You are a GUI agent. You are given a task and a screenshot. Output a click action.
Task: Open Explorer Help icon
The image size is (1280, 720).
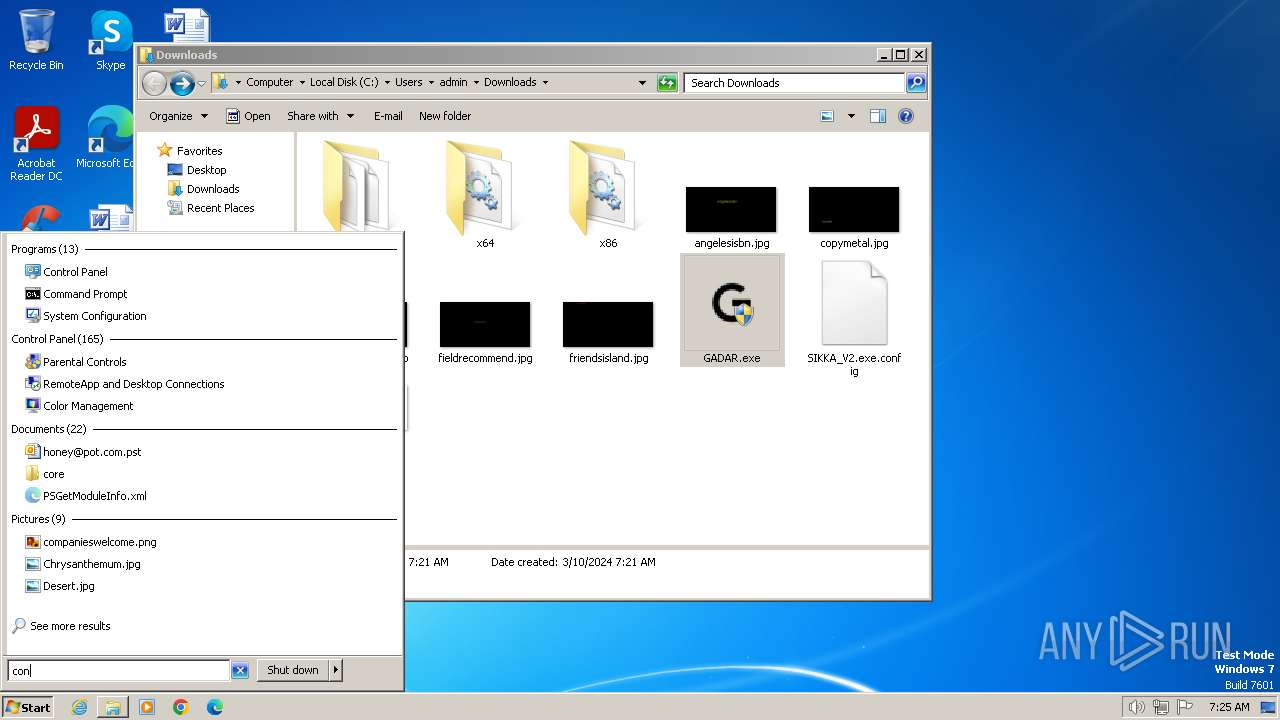click(906, 116)
